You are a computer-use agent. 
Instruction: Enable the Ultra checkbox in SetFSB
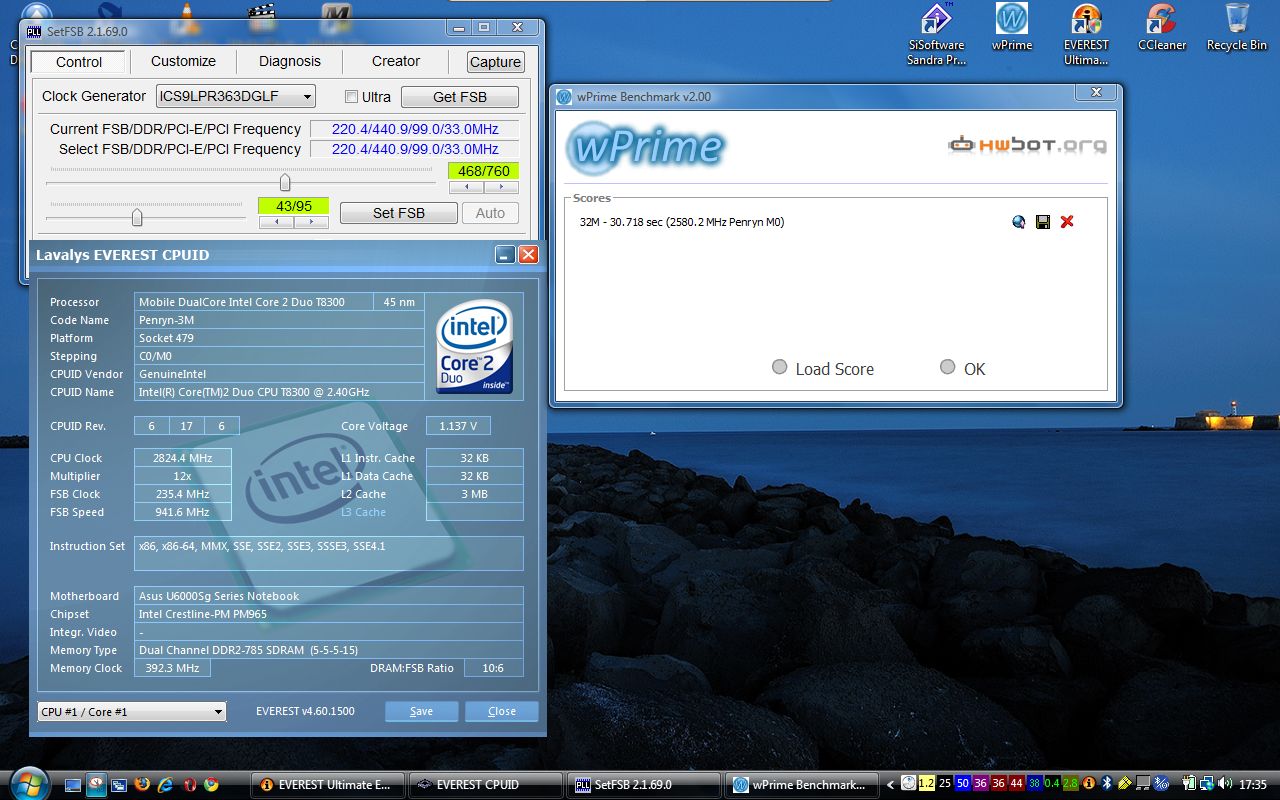pyautogui.click(x=351, y=97)
